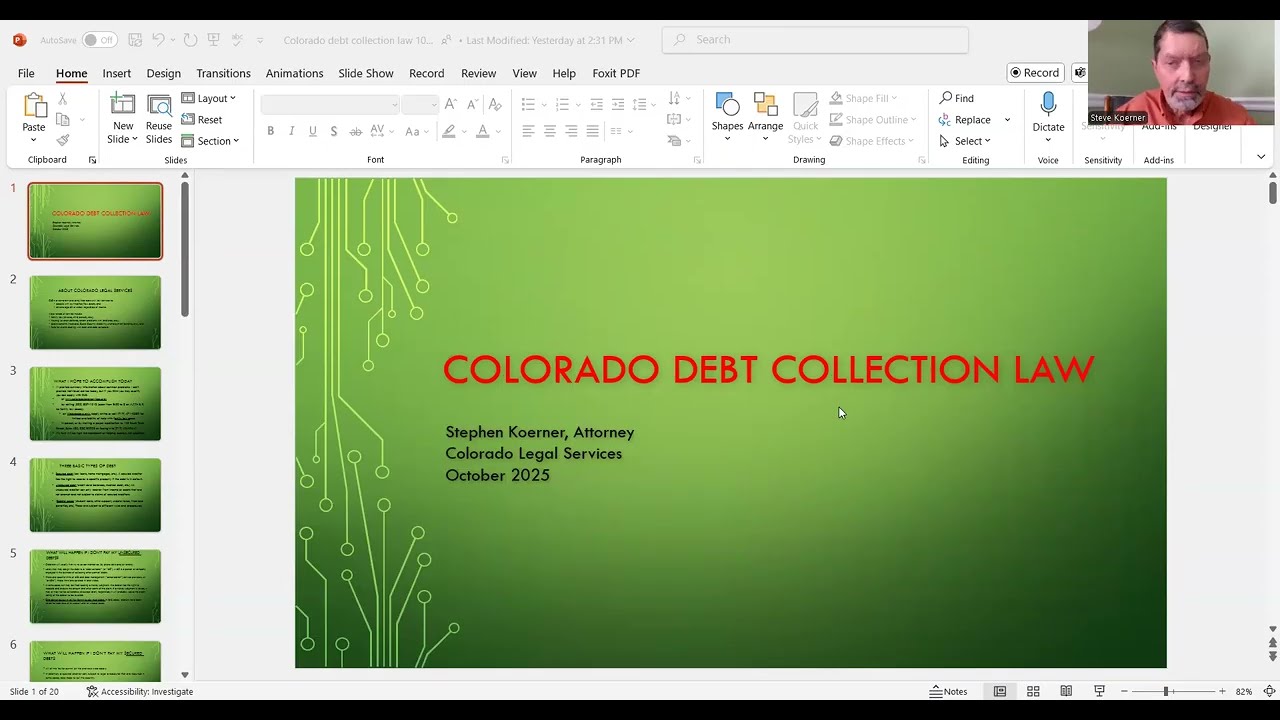
Task: Open the Select dropdown in Editing
Action: [964, 141]
